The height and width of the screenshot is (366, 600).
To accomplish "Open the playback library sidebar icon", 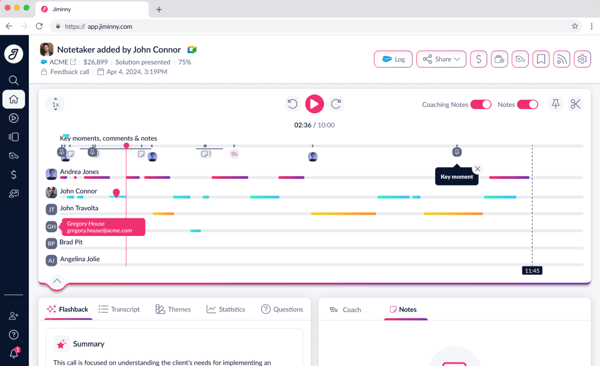I will pyautogui.click(x=13, y=118).
